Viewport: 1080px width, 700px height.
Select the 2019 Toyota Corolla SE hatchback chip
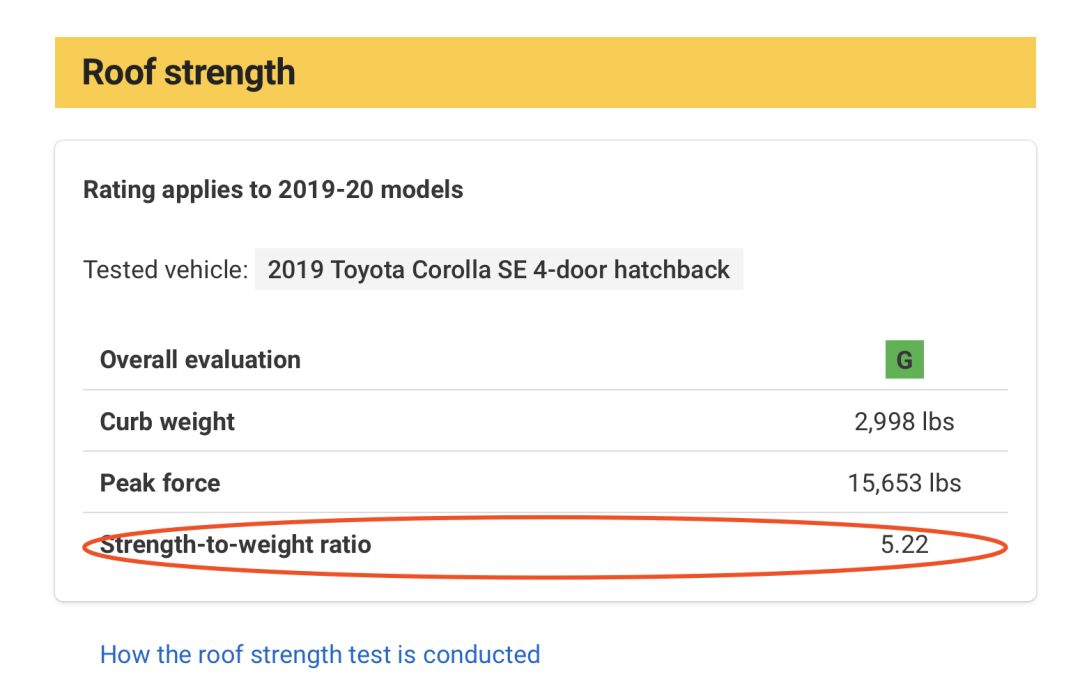coord(498,270)
